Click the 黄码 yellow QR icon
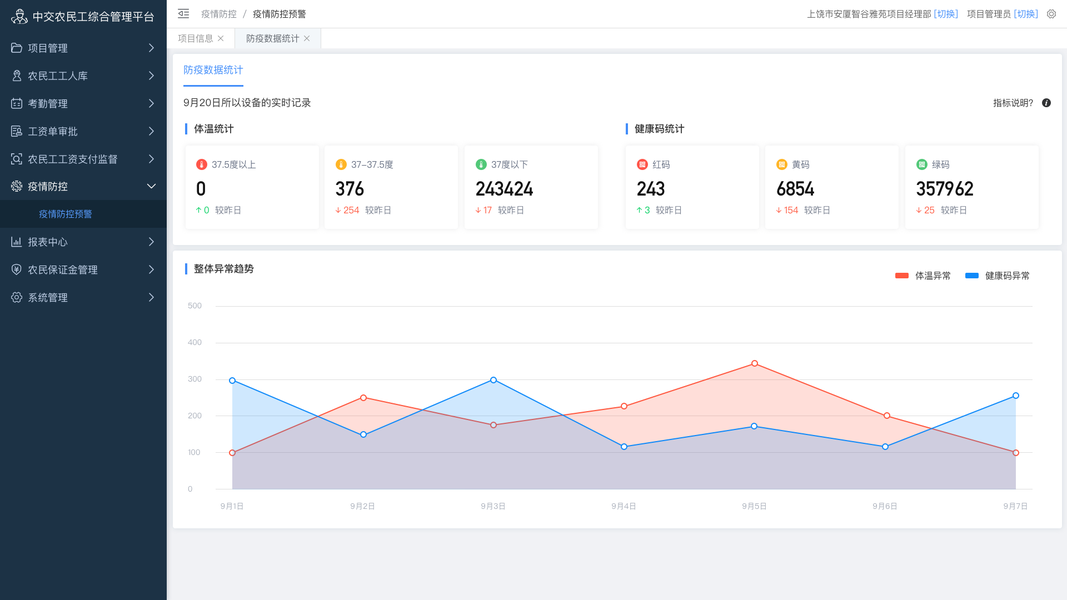The image size is (1067, 600). pyautogui.click(x=782, y=165)
